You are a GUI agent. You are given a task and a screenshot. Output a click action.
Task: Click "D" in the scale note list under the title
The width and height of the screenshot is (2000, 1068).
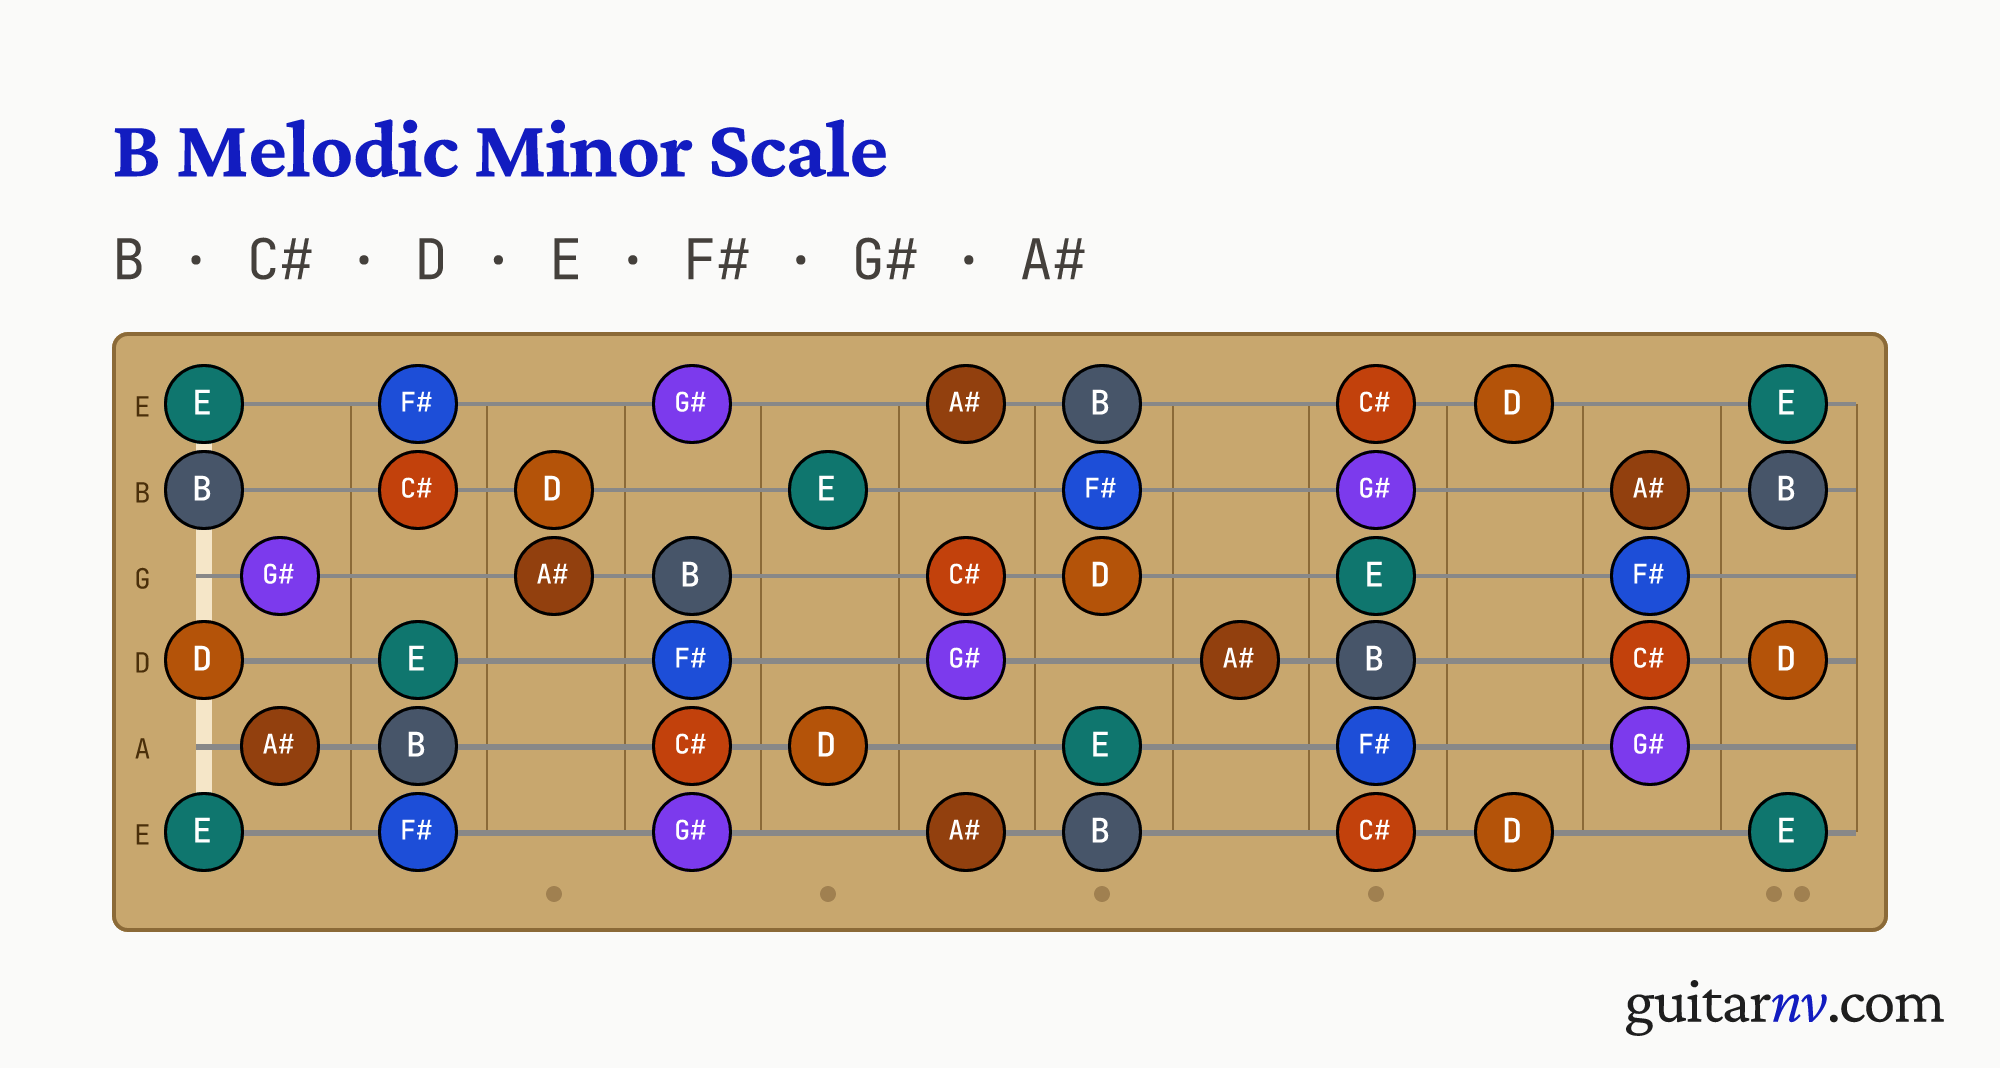pyautogui.click(x=431, y=260)
